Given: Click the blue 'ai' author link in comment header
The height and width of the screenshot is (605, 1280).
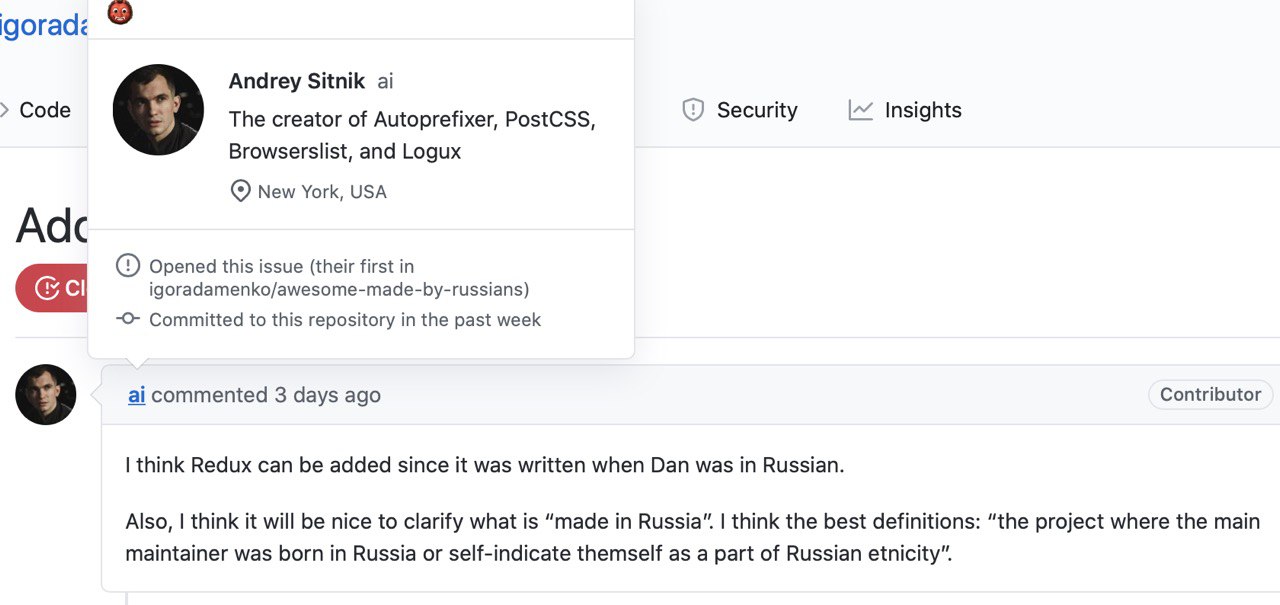Looking at the screenshot, I should [x=137, y=395].
